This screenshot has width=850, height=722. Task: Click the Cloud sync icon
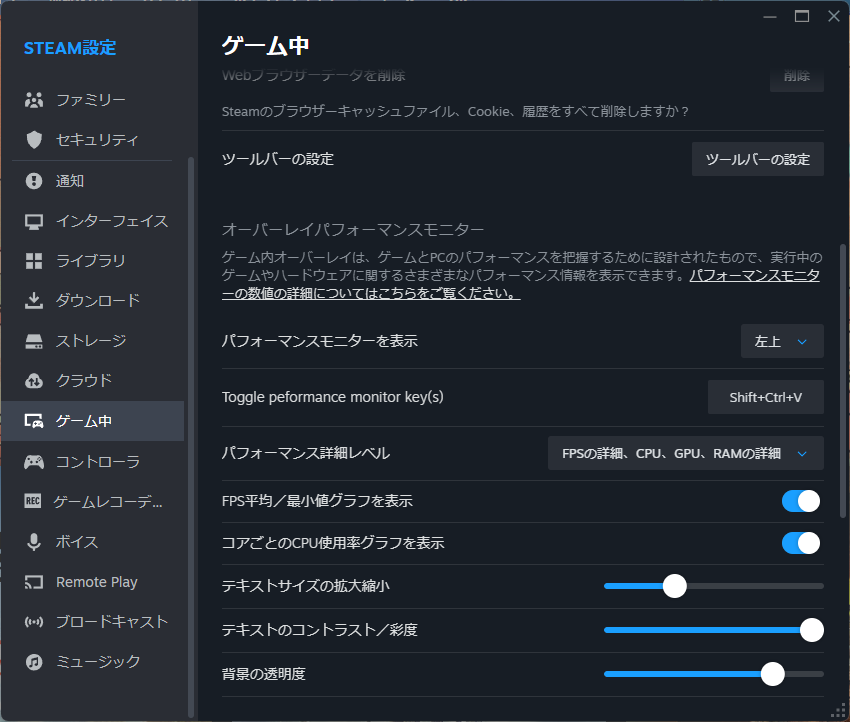pos(34,381)
